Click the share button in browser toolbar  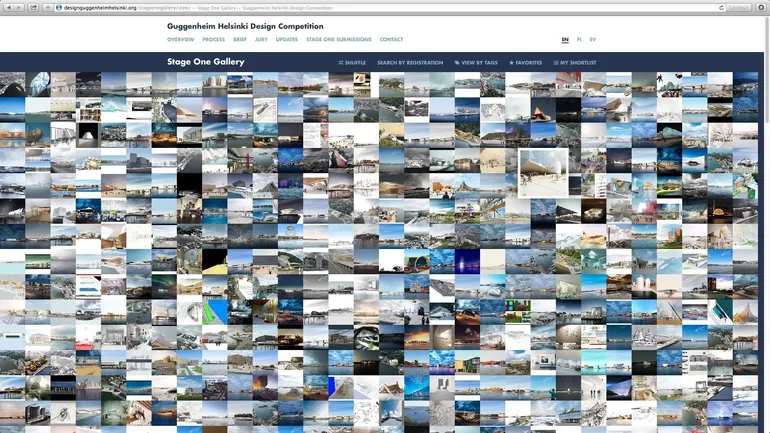pyautogui.click(x=34, y=7)
